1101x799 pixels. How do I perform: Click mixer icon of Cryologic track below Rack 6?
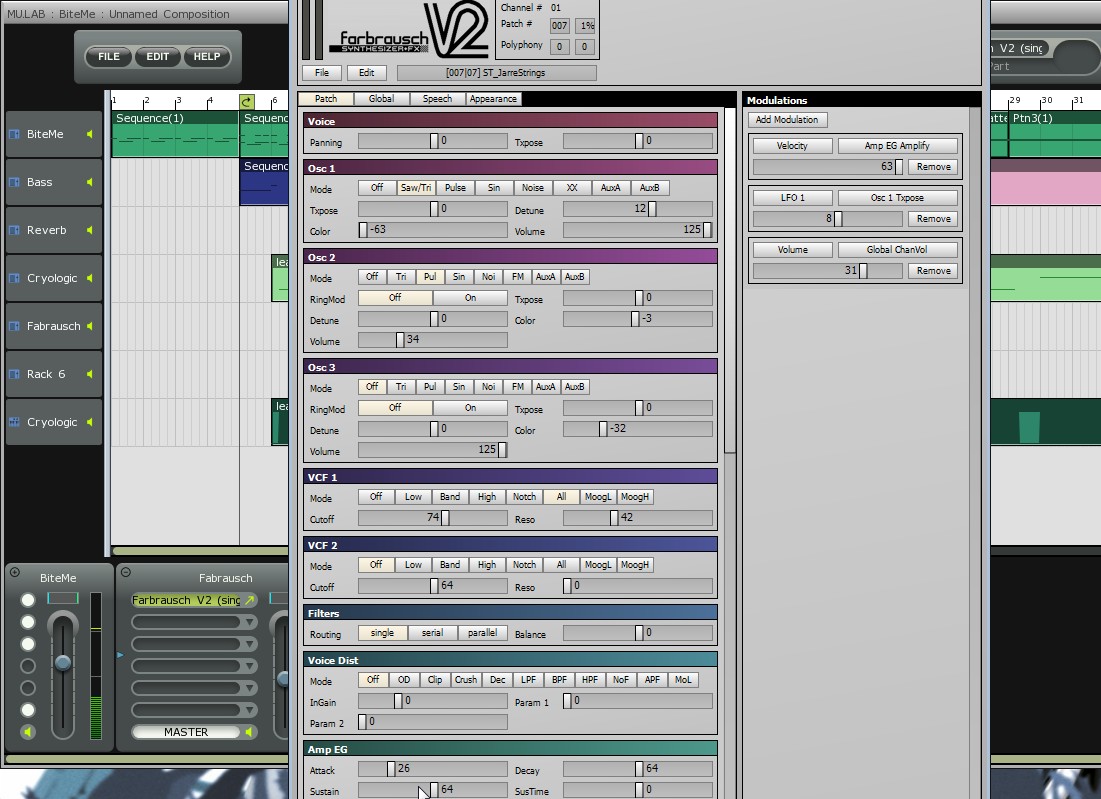tap(13, 422)
